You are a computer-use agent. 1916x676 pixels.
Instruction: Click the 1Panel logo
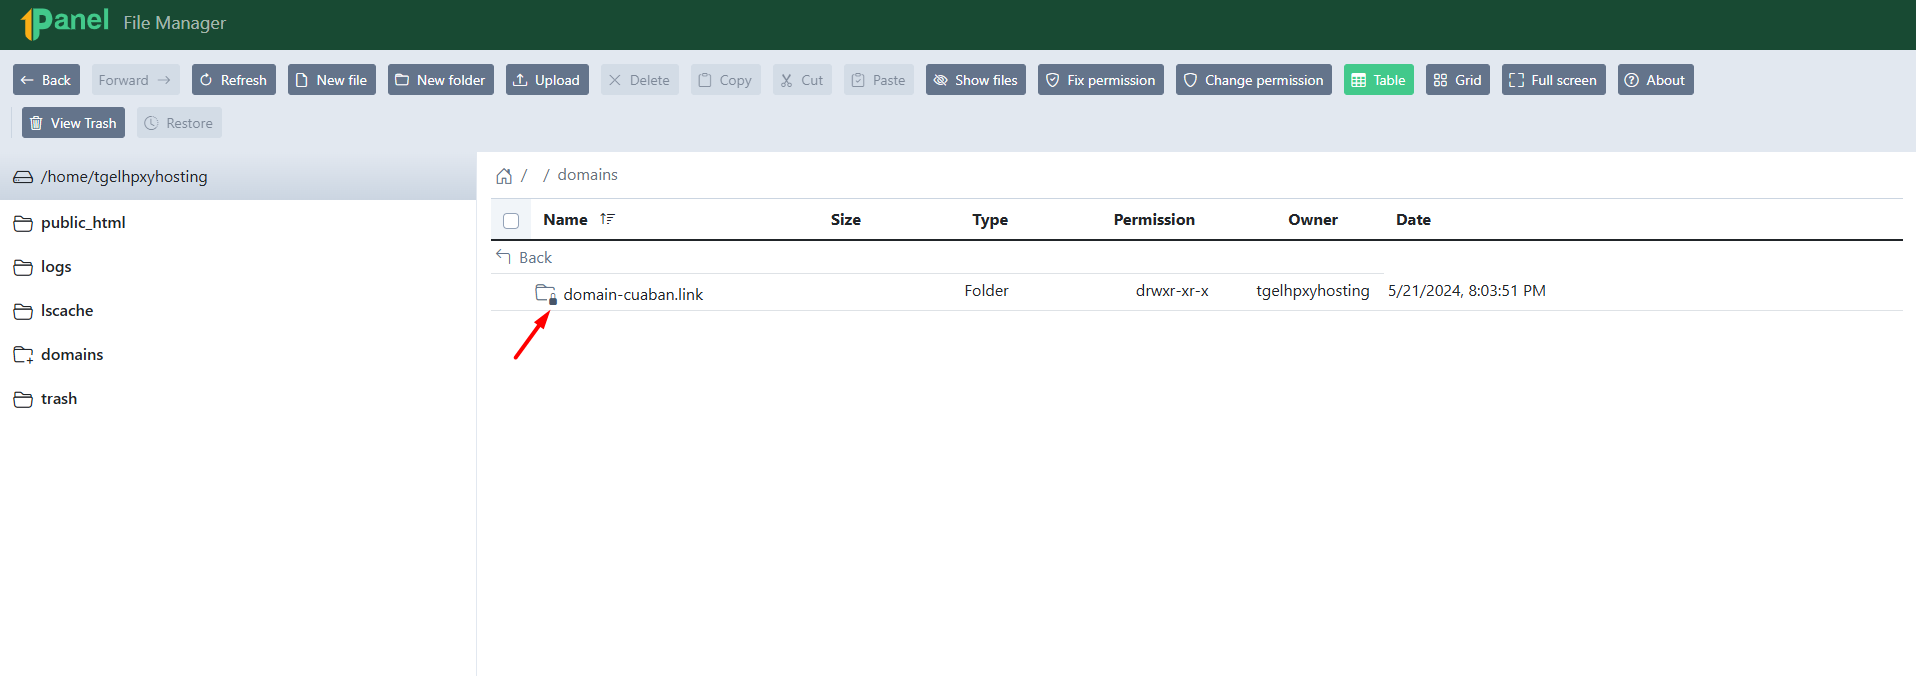tap(65, 22)
